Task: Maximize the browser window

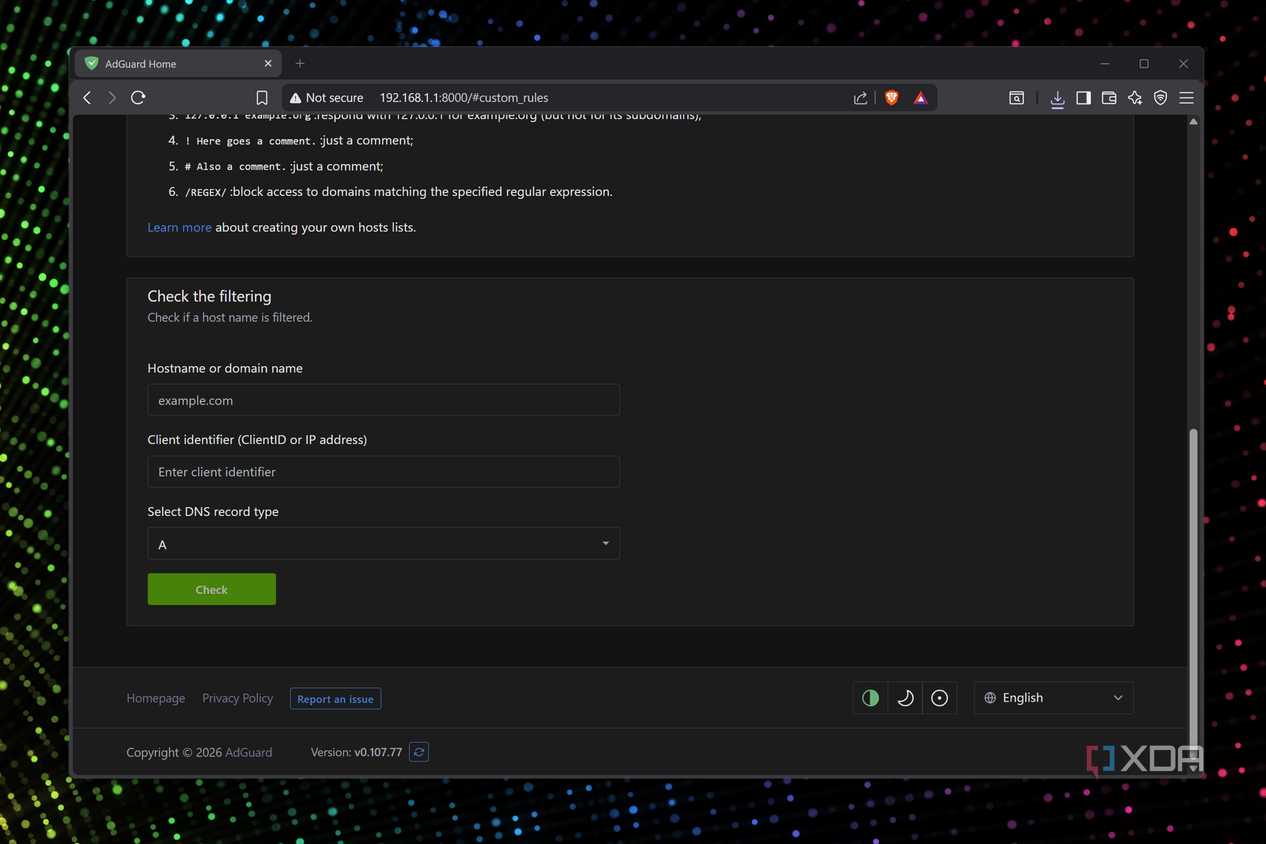Action: coord(1144,63)
